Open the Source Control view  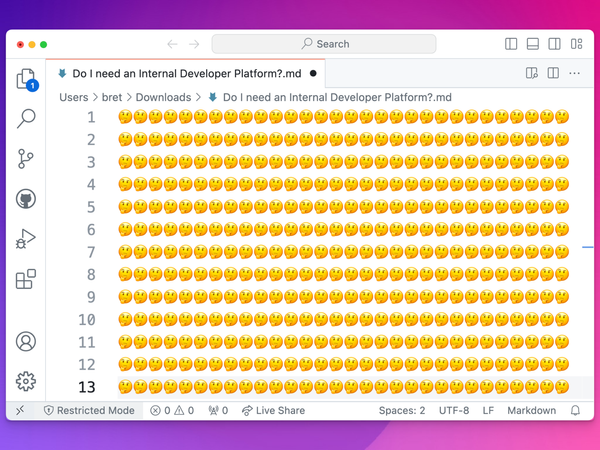tap(26, 159)
